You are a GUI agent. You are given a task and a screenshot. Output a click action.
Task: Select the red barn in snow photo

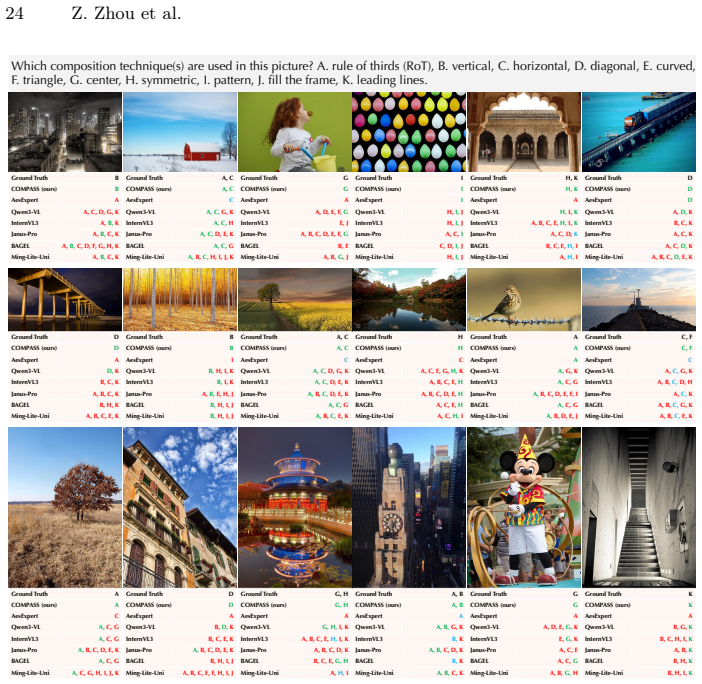(180, 132)
